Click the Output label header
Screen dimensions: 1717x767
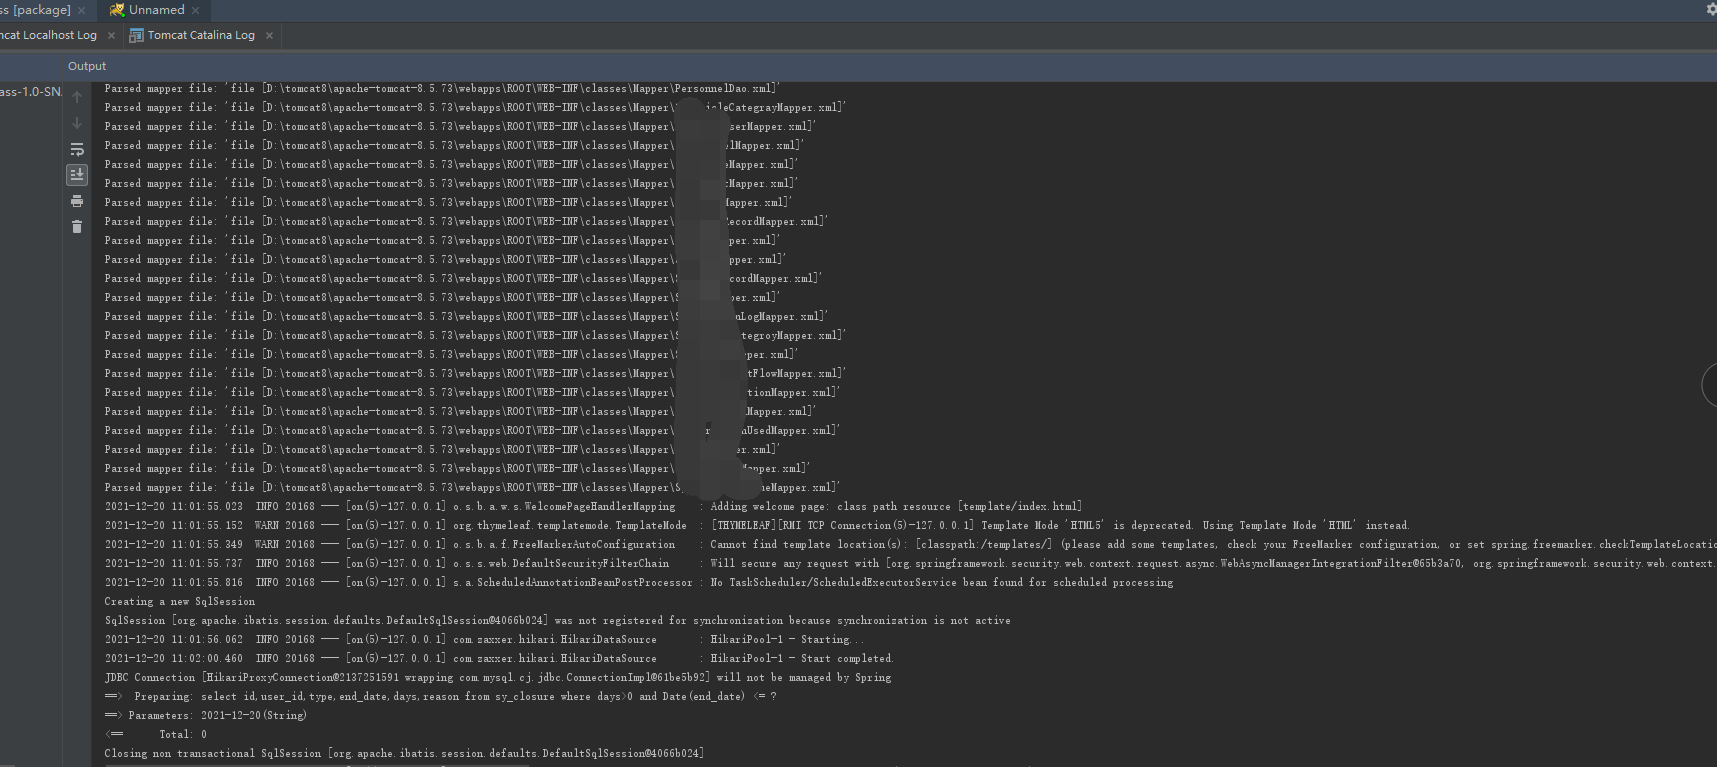[x=87, y=66]
